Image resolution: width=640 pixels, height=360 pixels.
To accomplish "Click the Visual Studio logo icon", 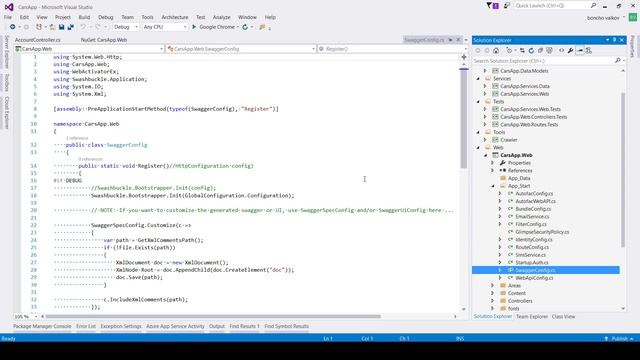I will pos(9,7).
